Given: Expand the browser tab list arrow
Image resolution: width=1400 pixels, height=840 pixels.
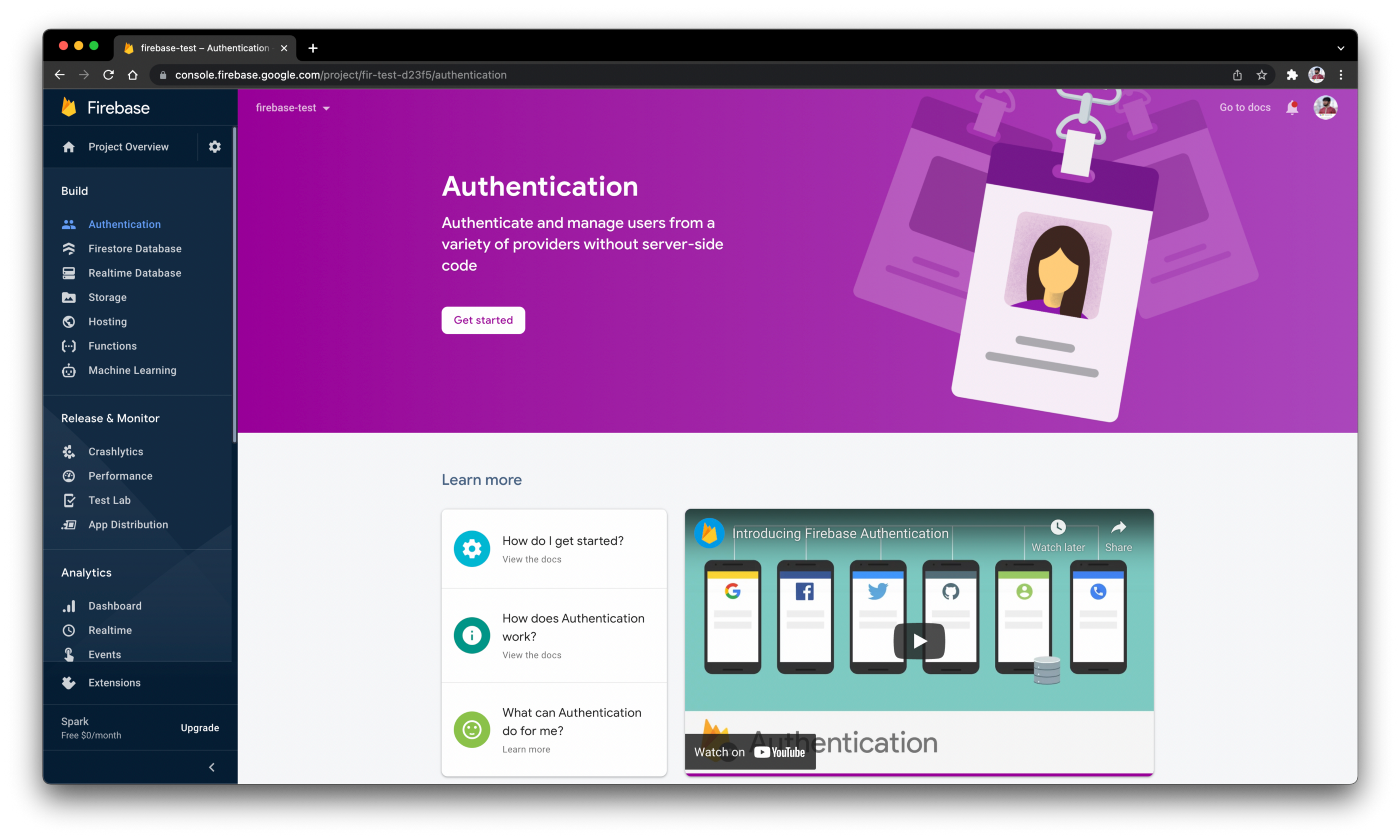Looking at the screenshot, I should (x=1340, y=47).
